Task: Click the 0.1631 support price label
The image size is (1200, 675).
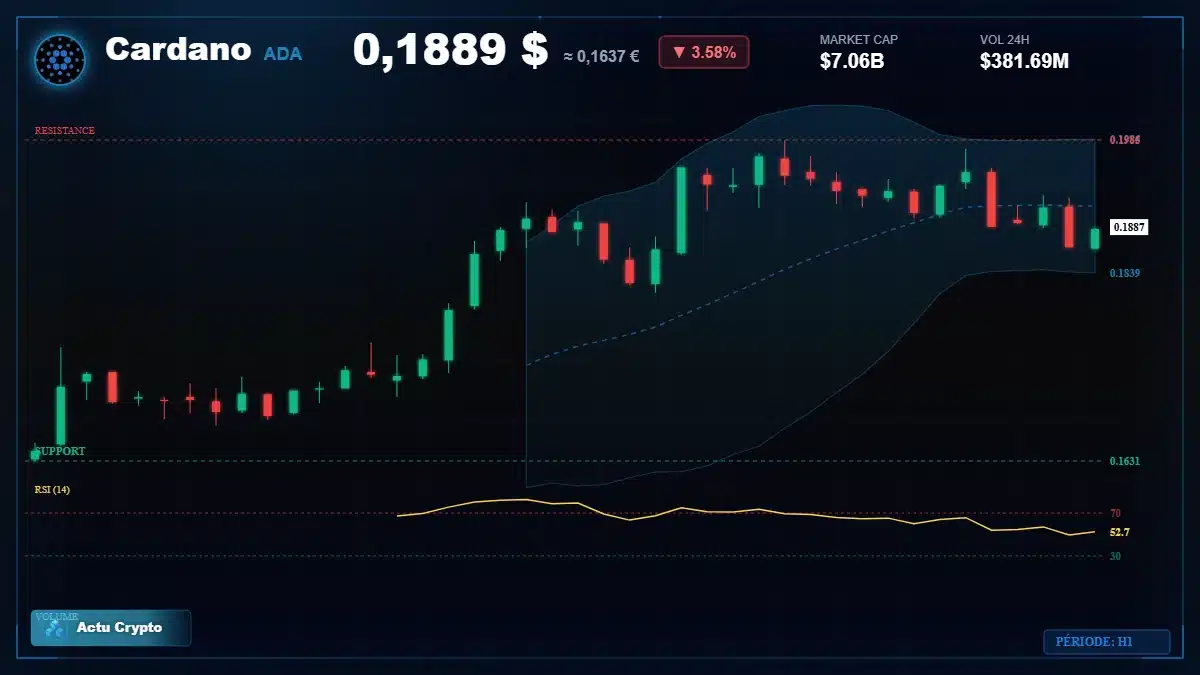Action: [1125, 461]
